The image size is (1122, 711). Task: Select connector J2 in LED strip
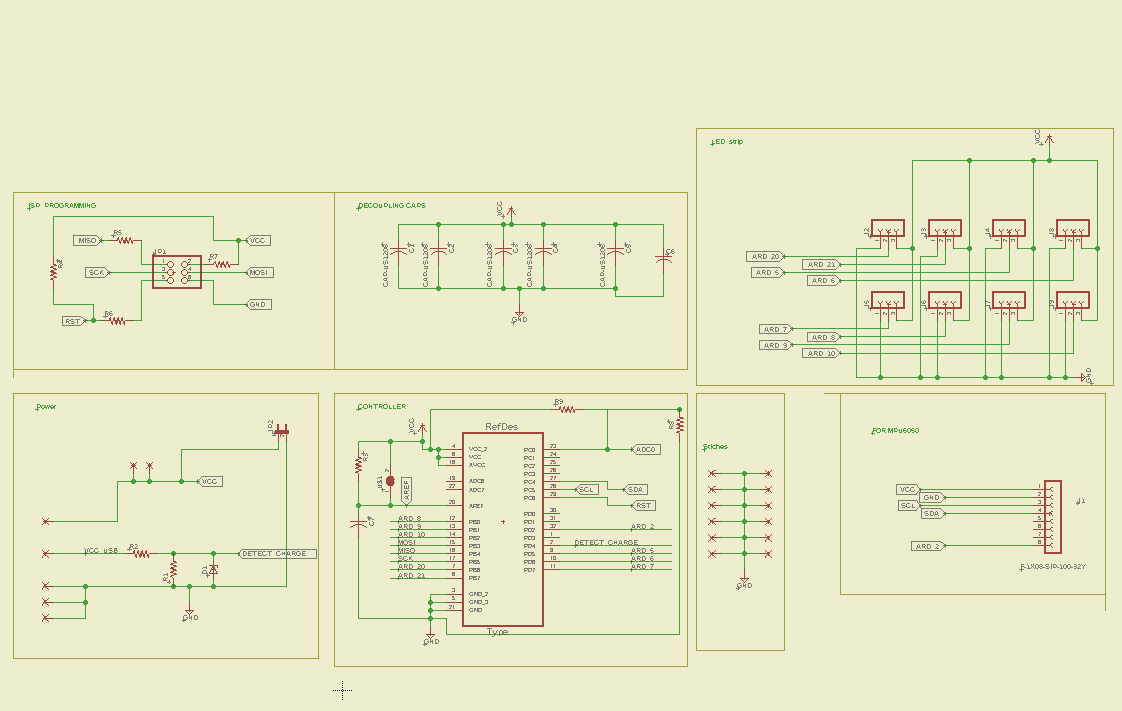click(x=888, y=228)
